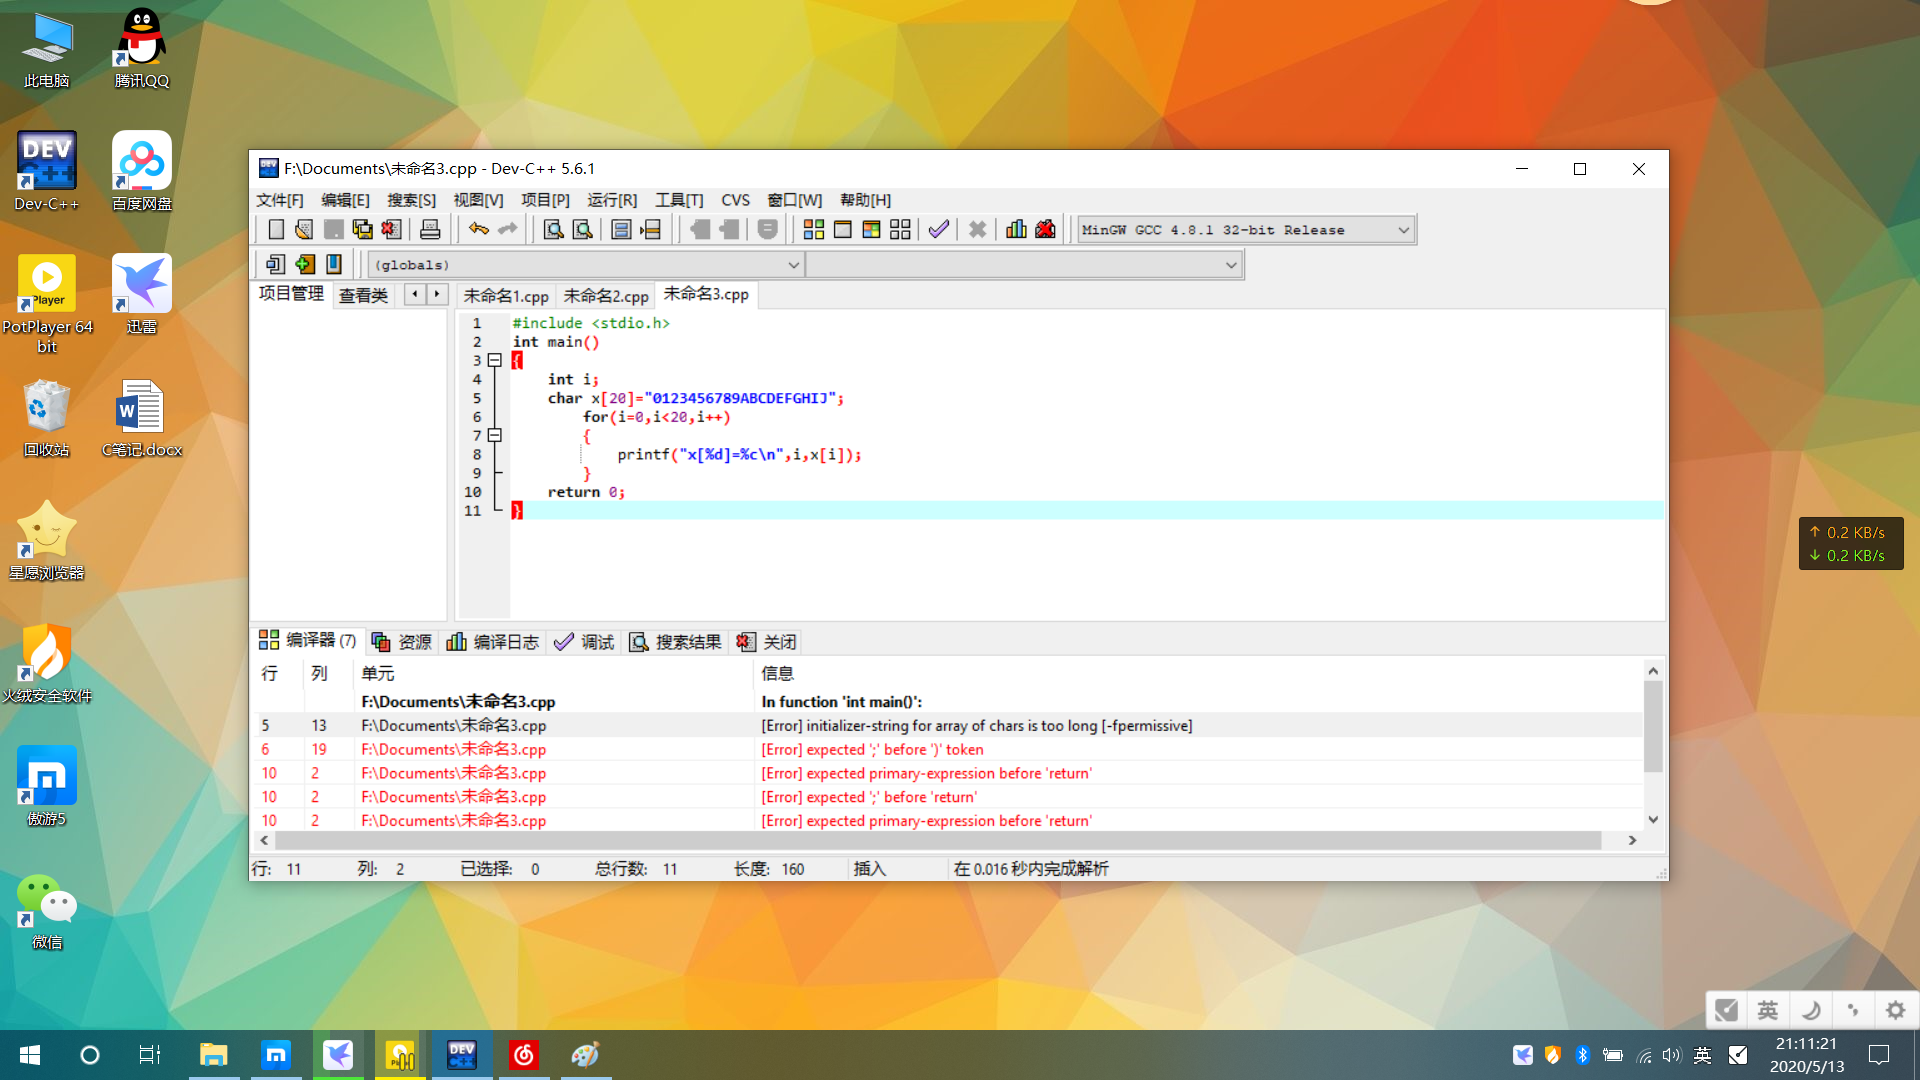The width and height of the screenshot is (1920, 1080).
Task: Switch to the 项目管理 side panel tab
Action: pyautogui.click(x=291, y=293)
